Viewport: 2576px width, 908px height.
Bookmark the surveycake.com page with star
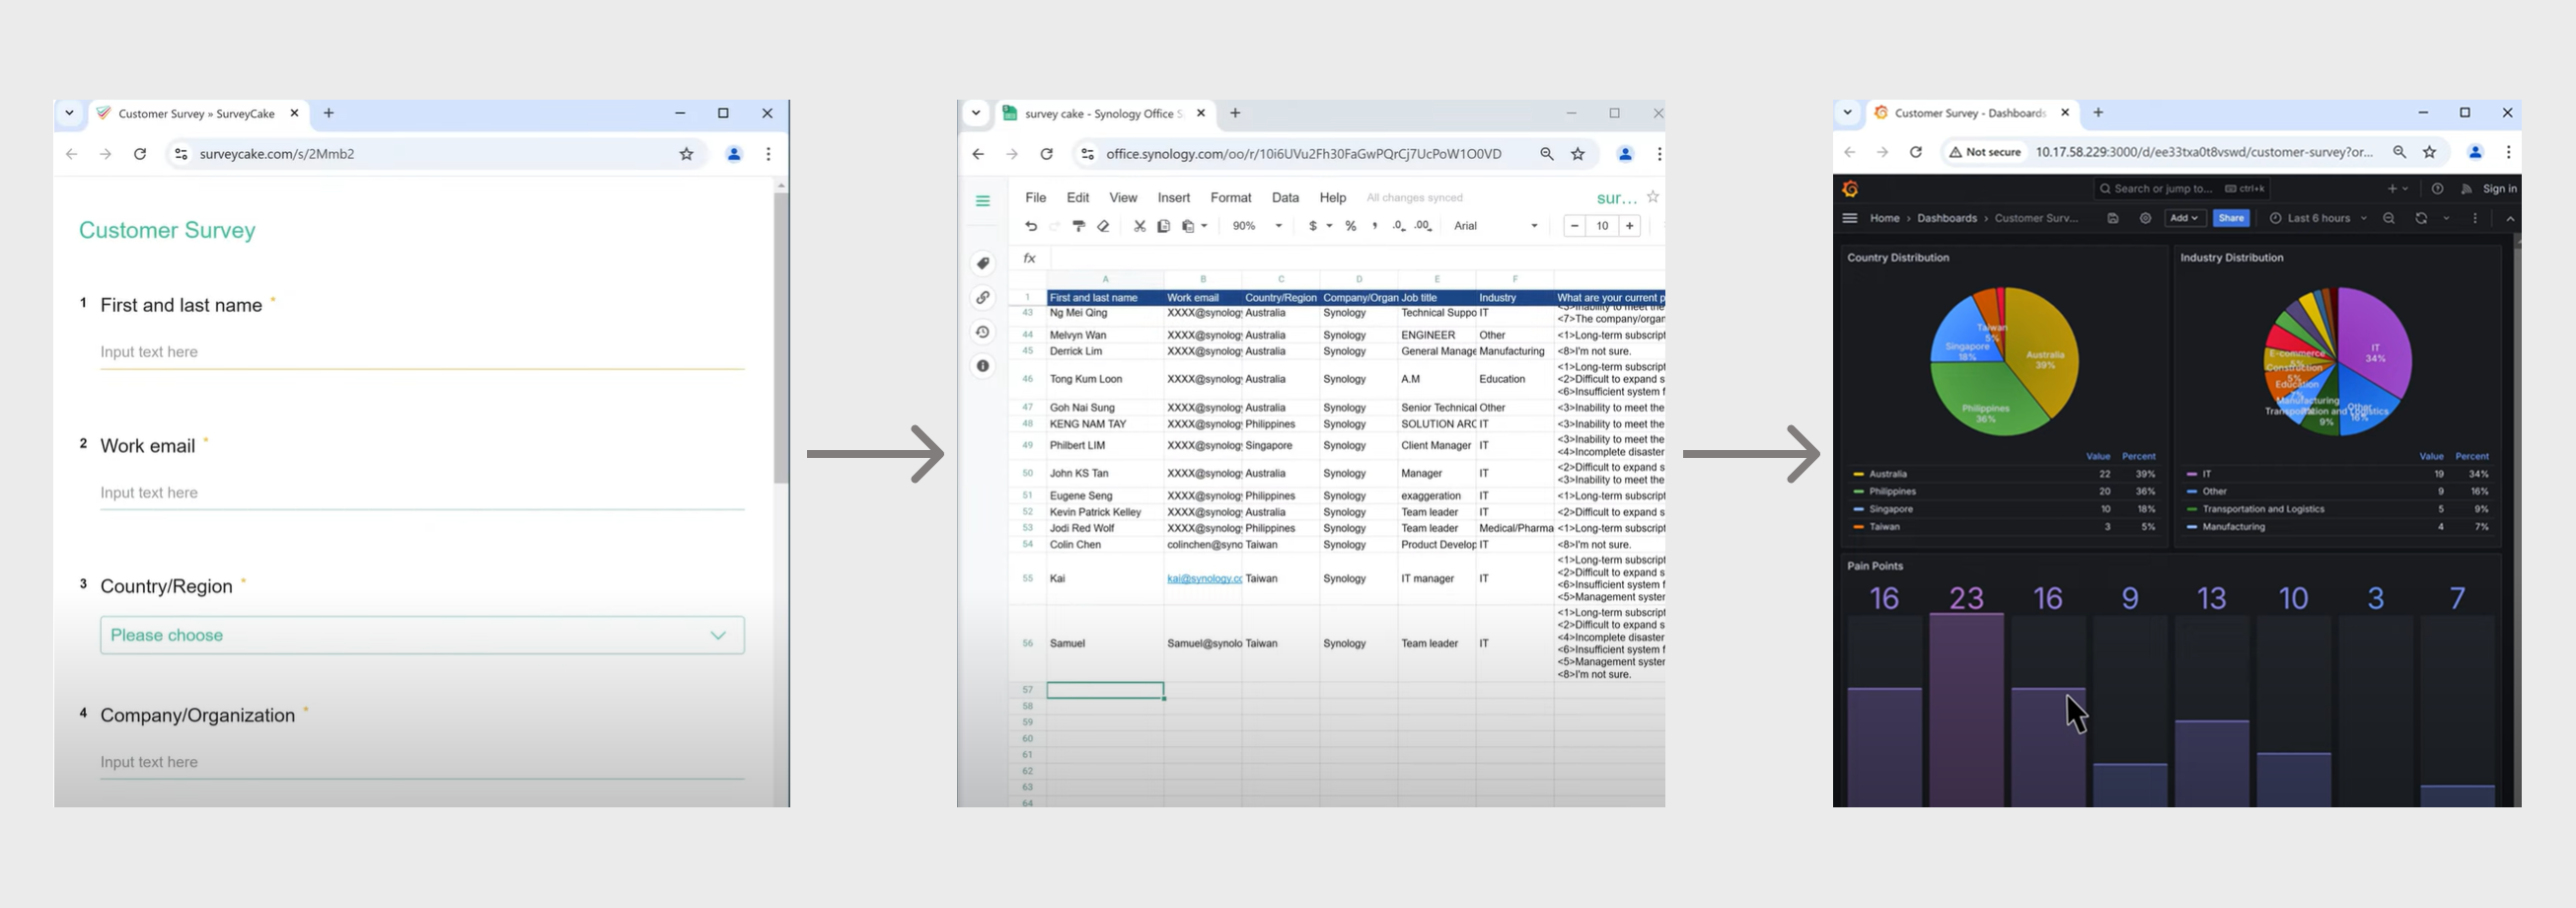tap(687, 154)
